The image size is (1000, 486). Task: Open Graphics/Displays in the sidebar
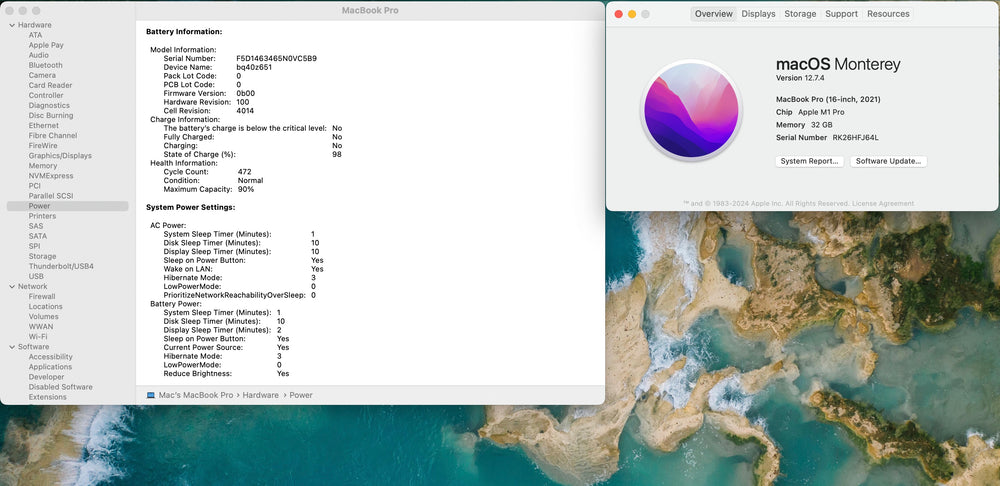[x=60, y=156]
